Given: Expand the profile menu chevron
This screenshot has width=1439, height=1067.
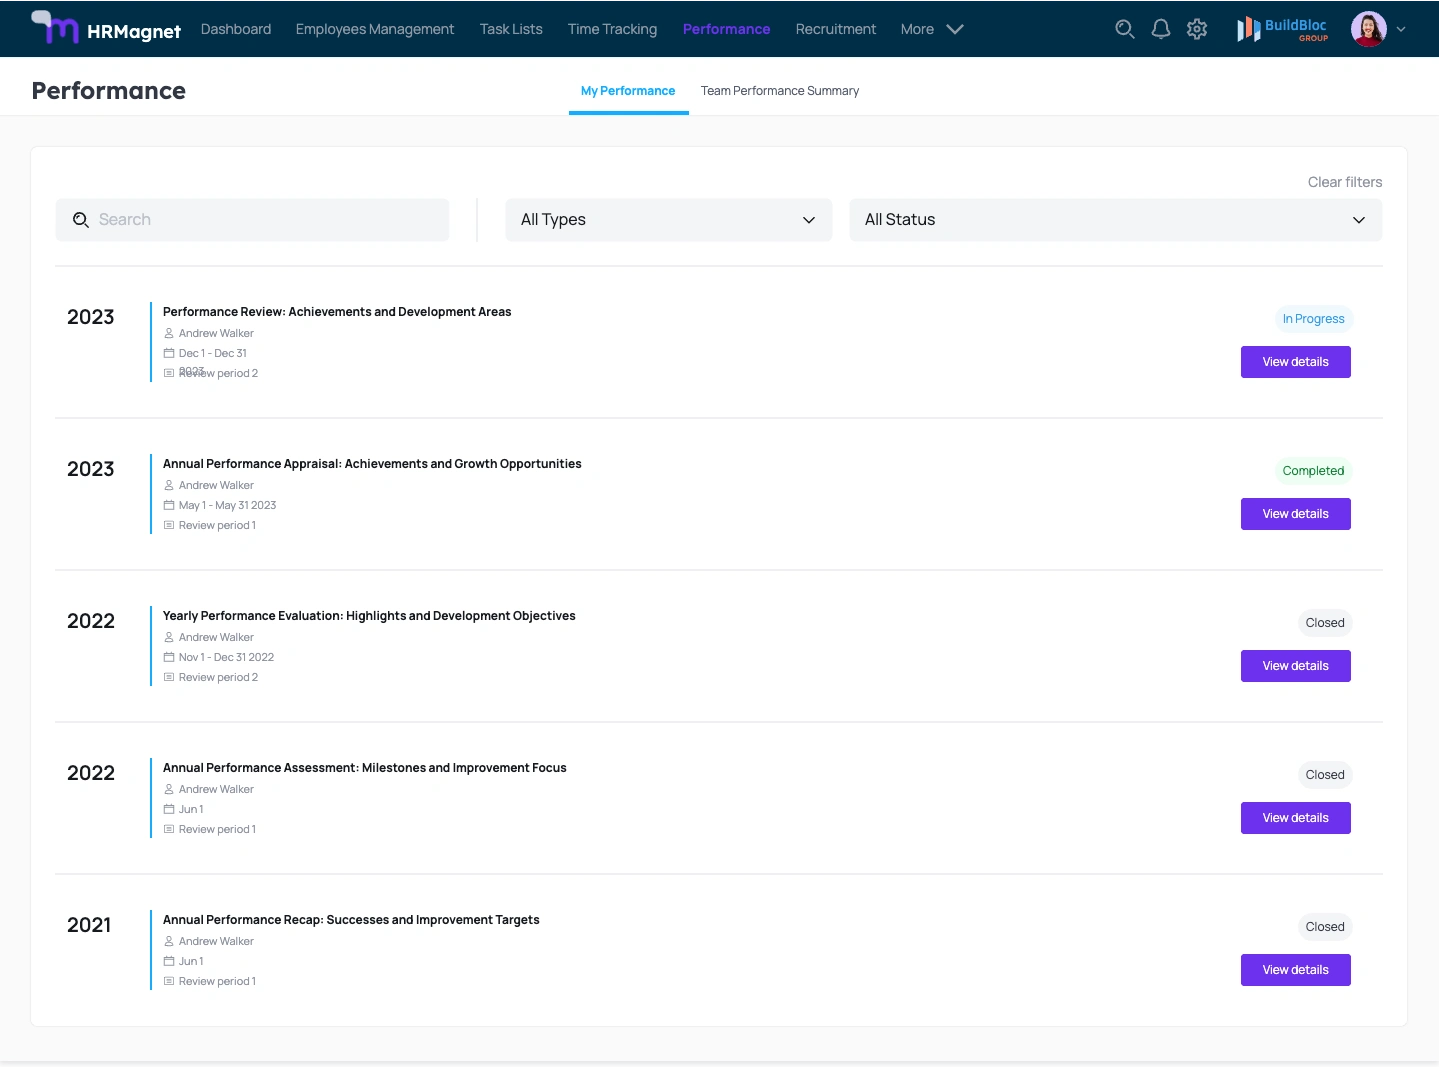Looking at the screenshot, I should tap(1401, 29).
